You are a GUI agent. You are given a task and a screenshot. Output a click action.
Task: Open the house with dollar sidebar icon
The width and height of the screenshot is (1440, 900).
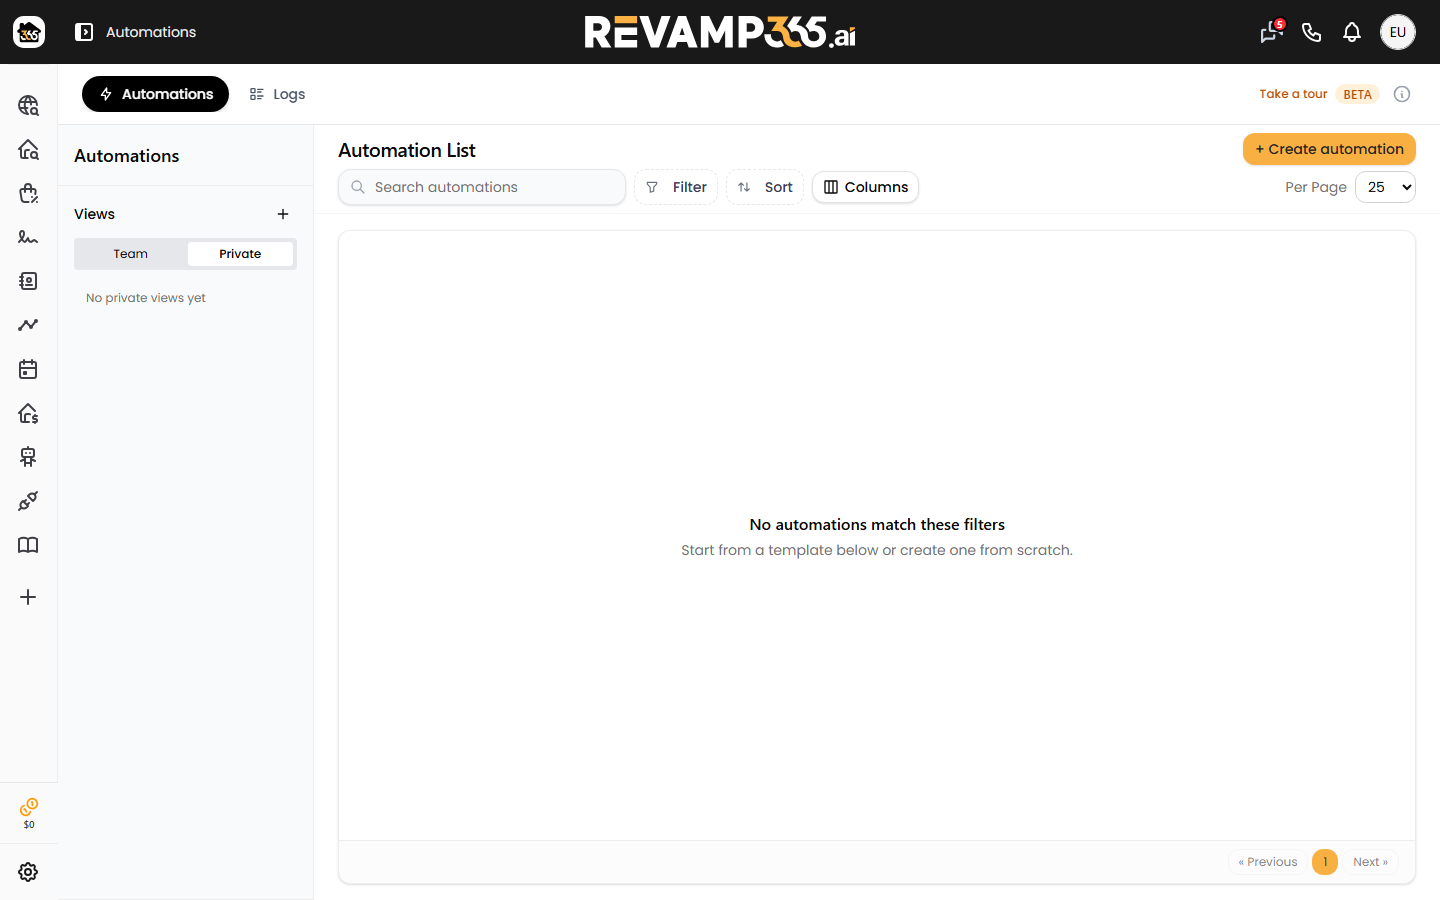pos(28,413)
